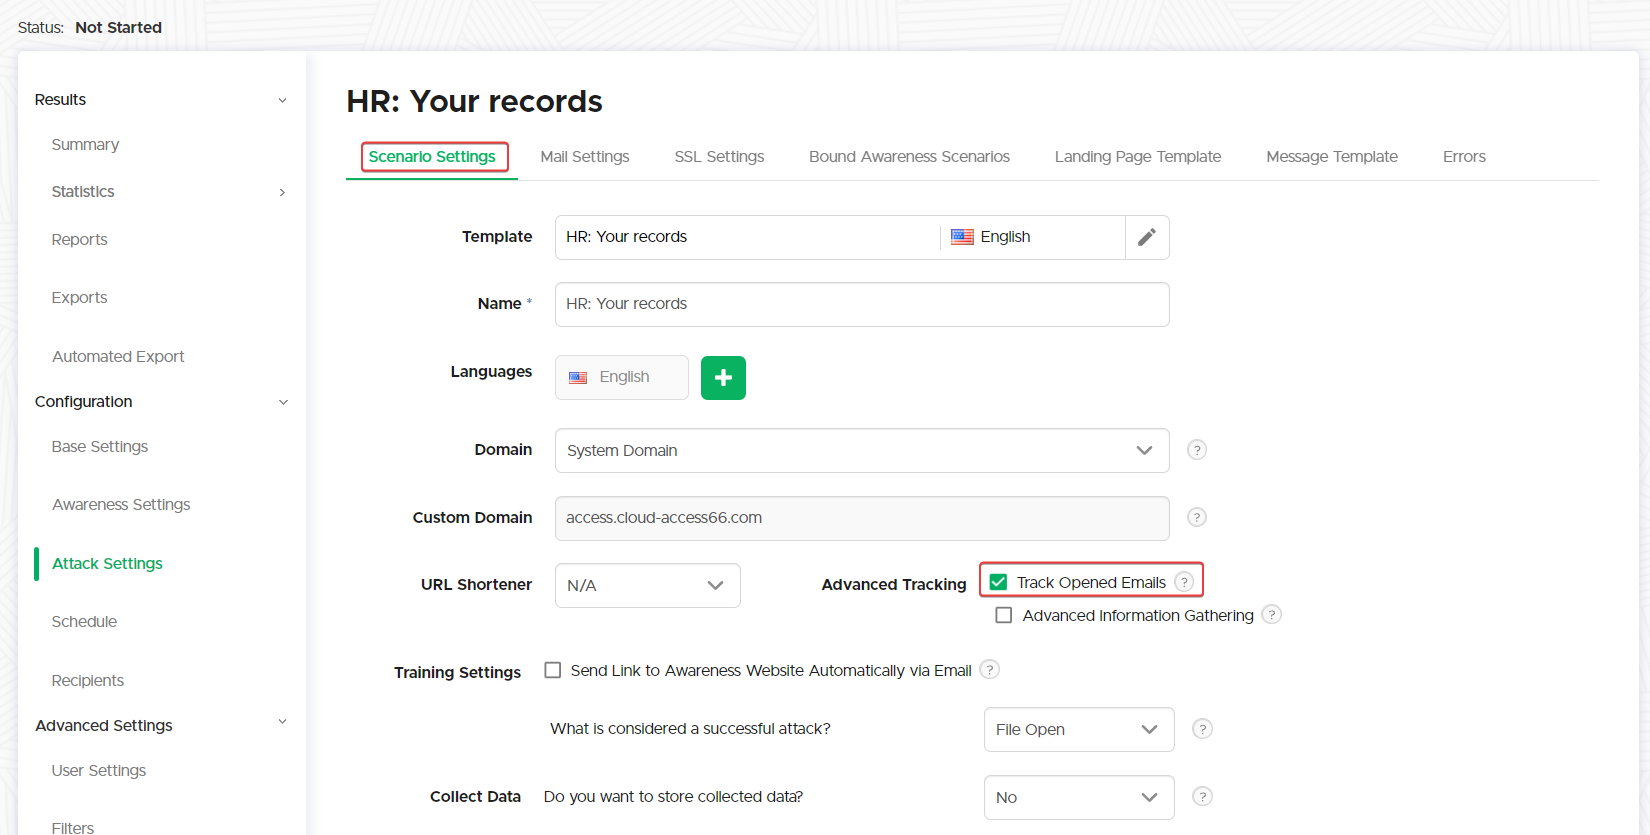The width and height of the screenshot is (1650, 835).
Task: Expand the Statistics sidebar submenu arrow
Action: 282,192
